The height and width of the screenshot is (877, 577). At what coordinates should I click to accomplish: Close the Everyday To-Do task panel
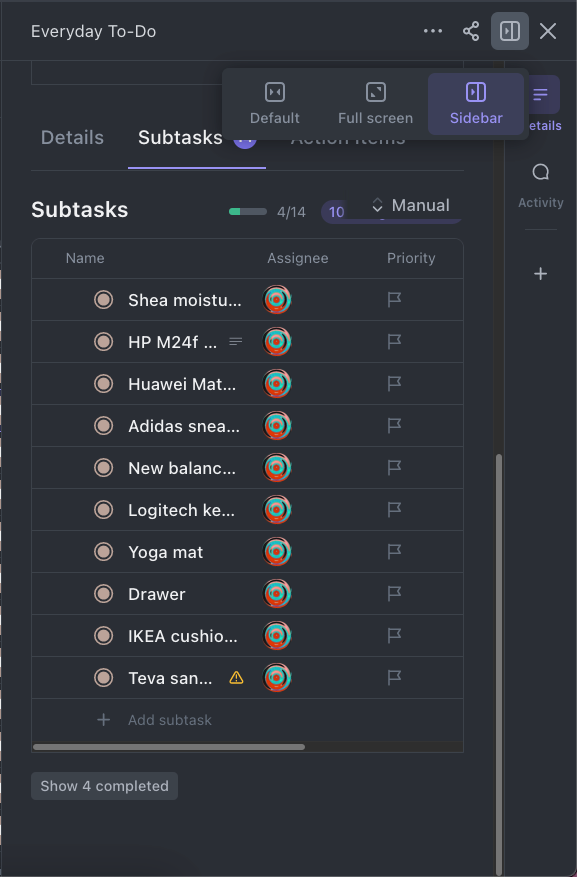point(548,31)
